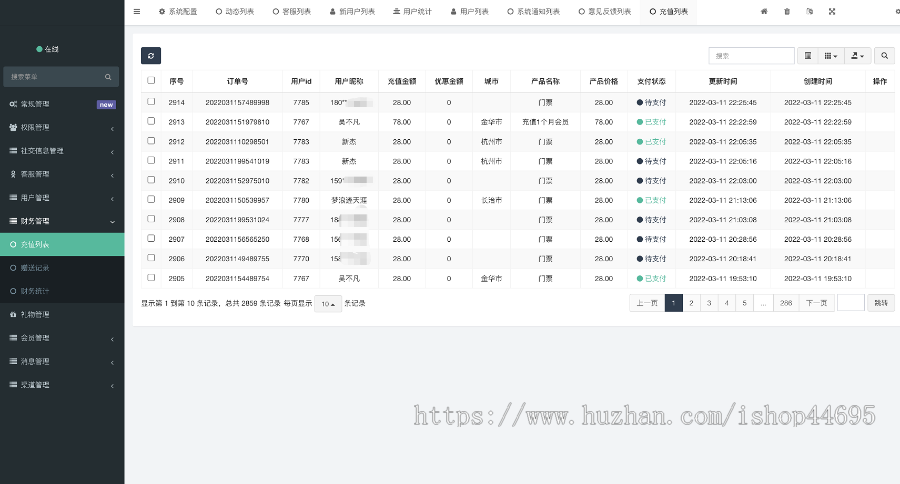The image size is (900, 484).
Task: Expand 渠道管理 with its chevron
Action: point(112,386)
